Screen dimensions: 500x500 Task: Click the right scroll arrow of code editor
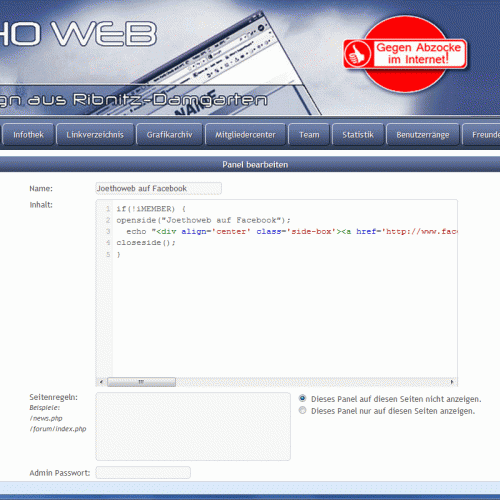[x=452, y=382]
